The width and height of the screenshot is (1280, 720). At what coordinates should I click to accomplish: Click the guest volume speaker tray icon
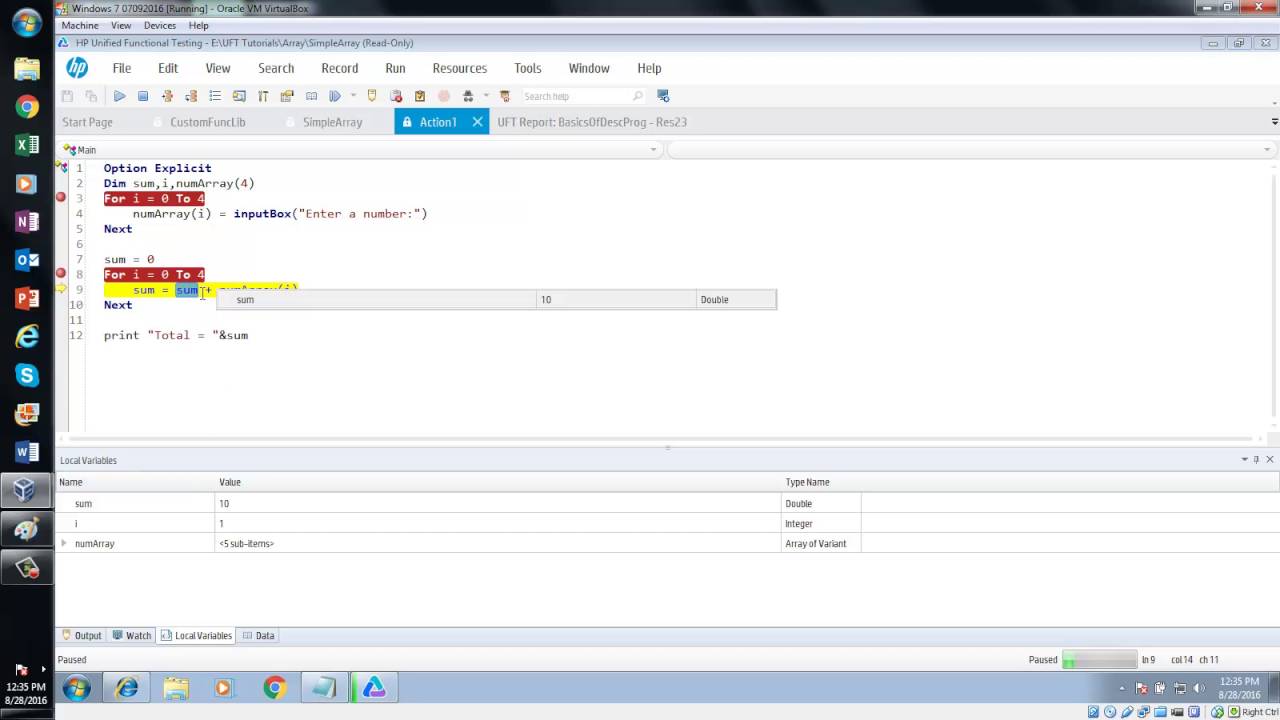(x=1199, y=688)
